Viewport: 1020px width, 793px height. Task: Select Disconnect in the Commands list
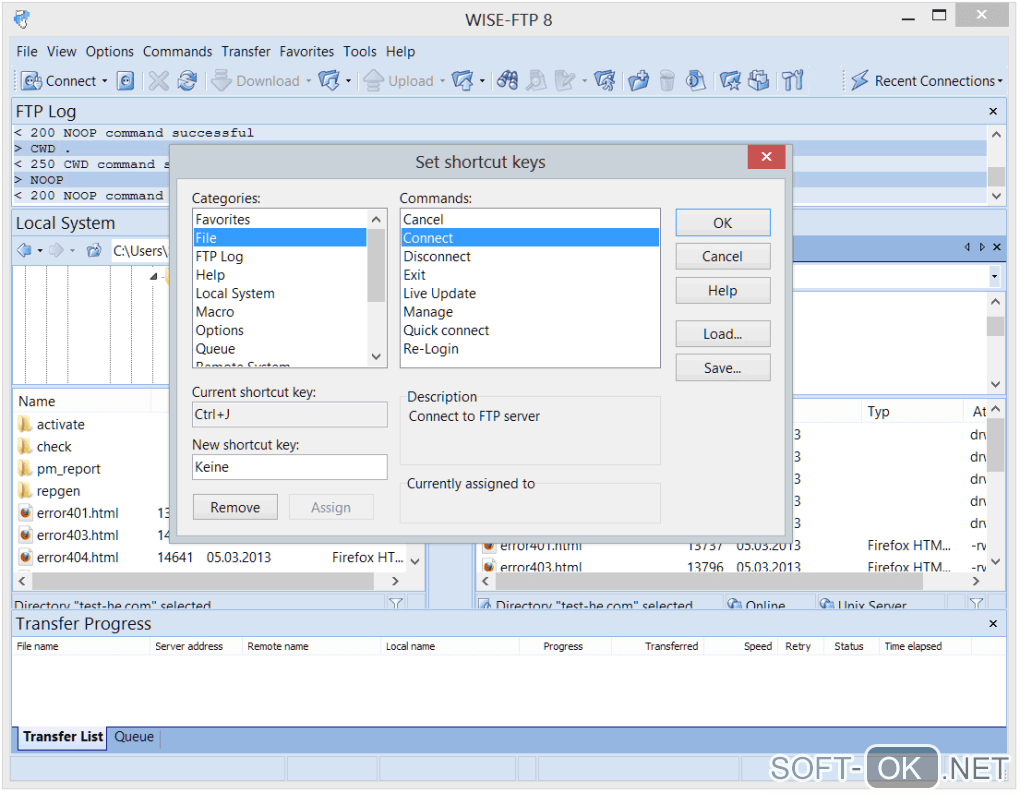[530, 257]
